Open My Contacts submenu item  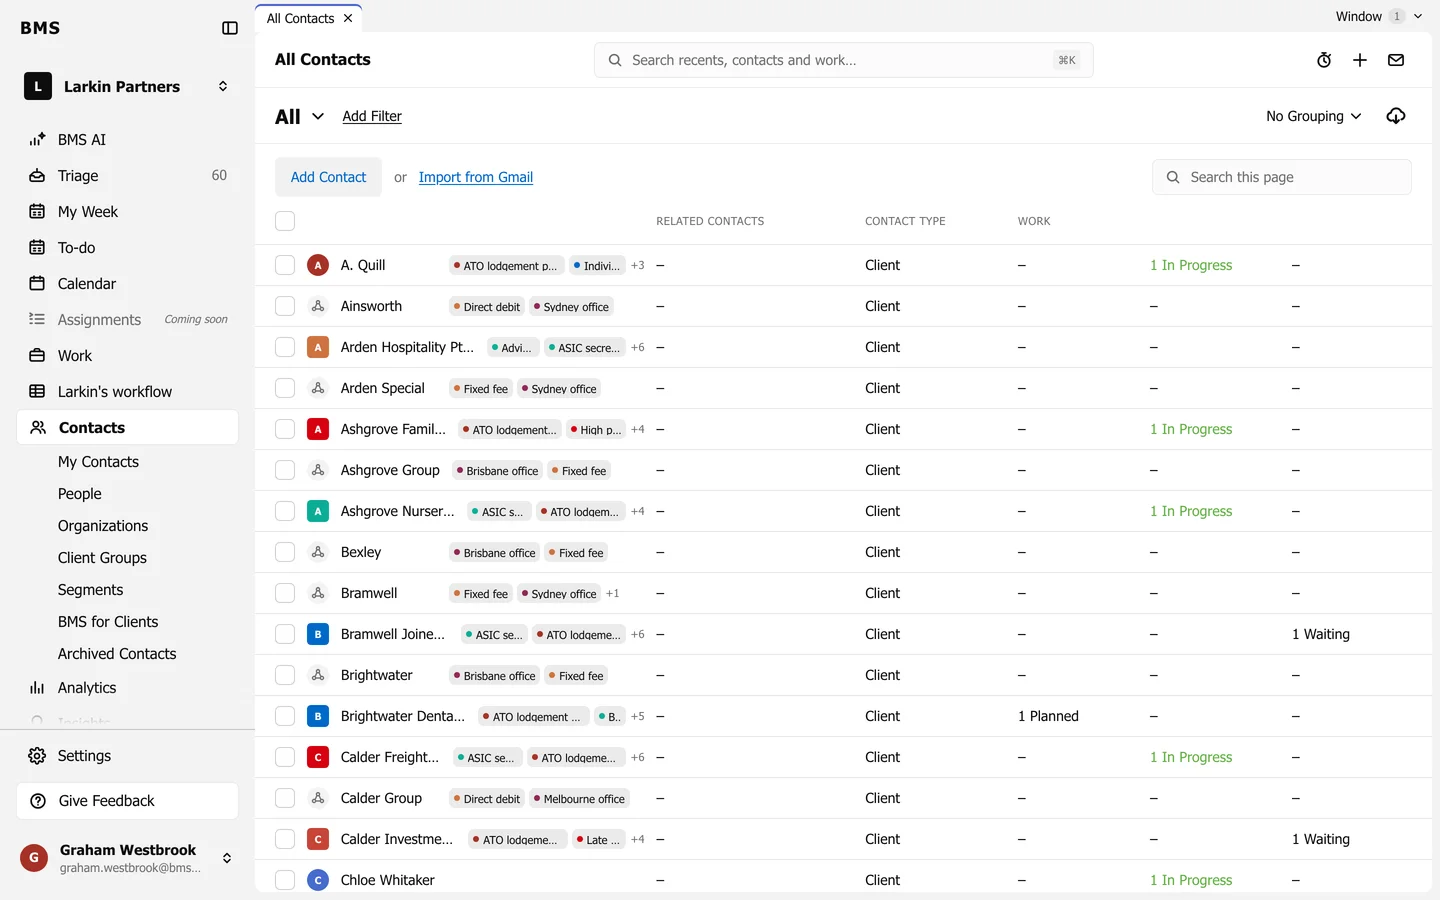coord(98,462)
